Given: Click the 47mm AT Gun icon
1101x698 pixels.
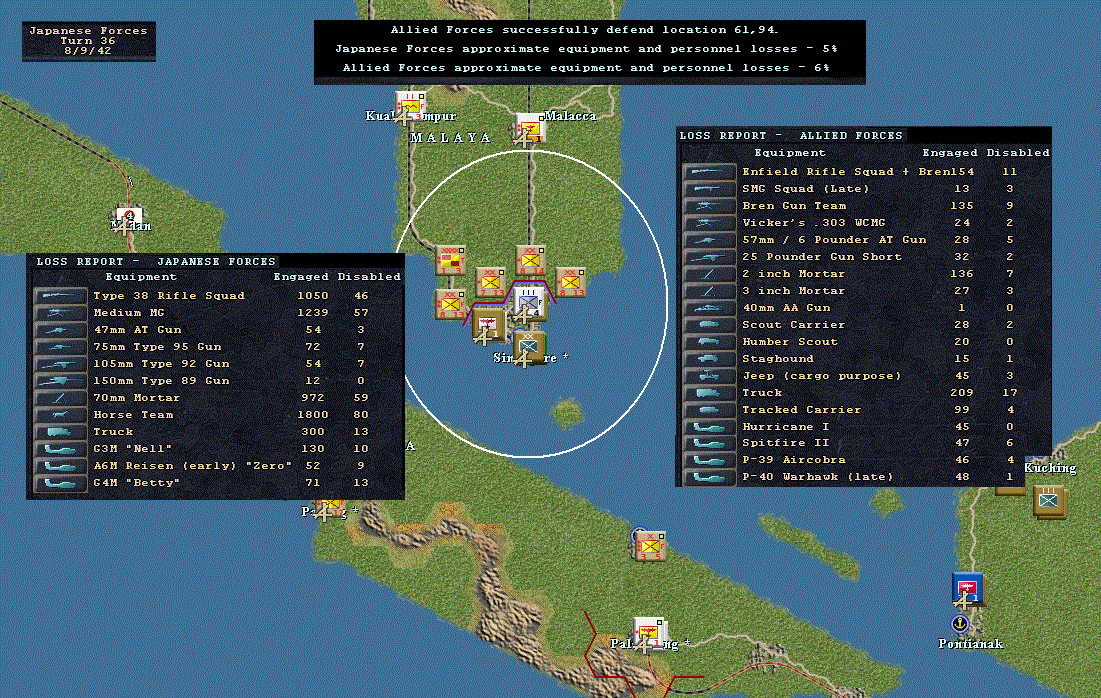Looking at the screenshot, I should (x=60, y=329).
